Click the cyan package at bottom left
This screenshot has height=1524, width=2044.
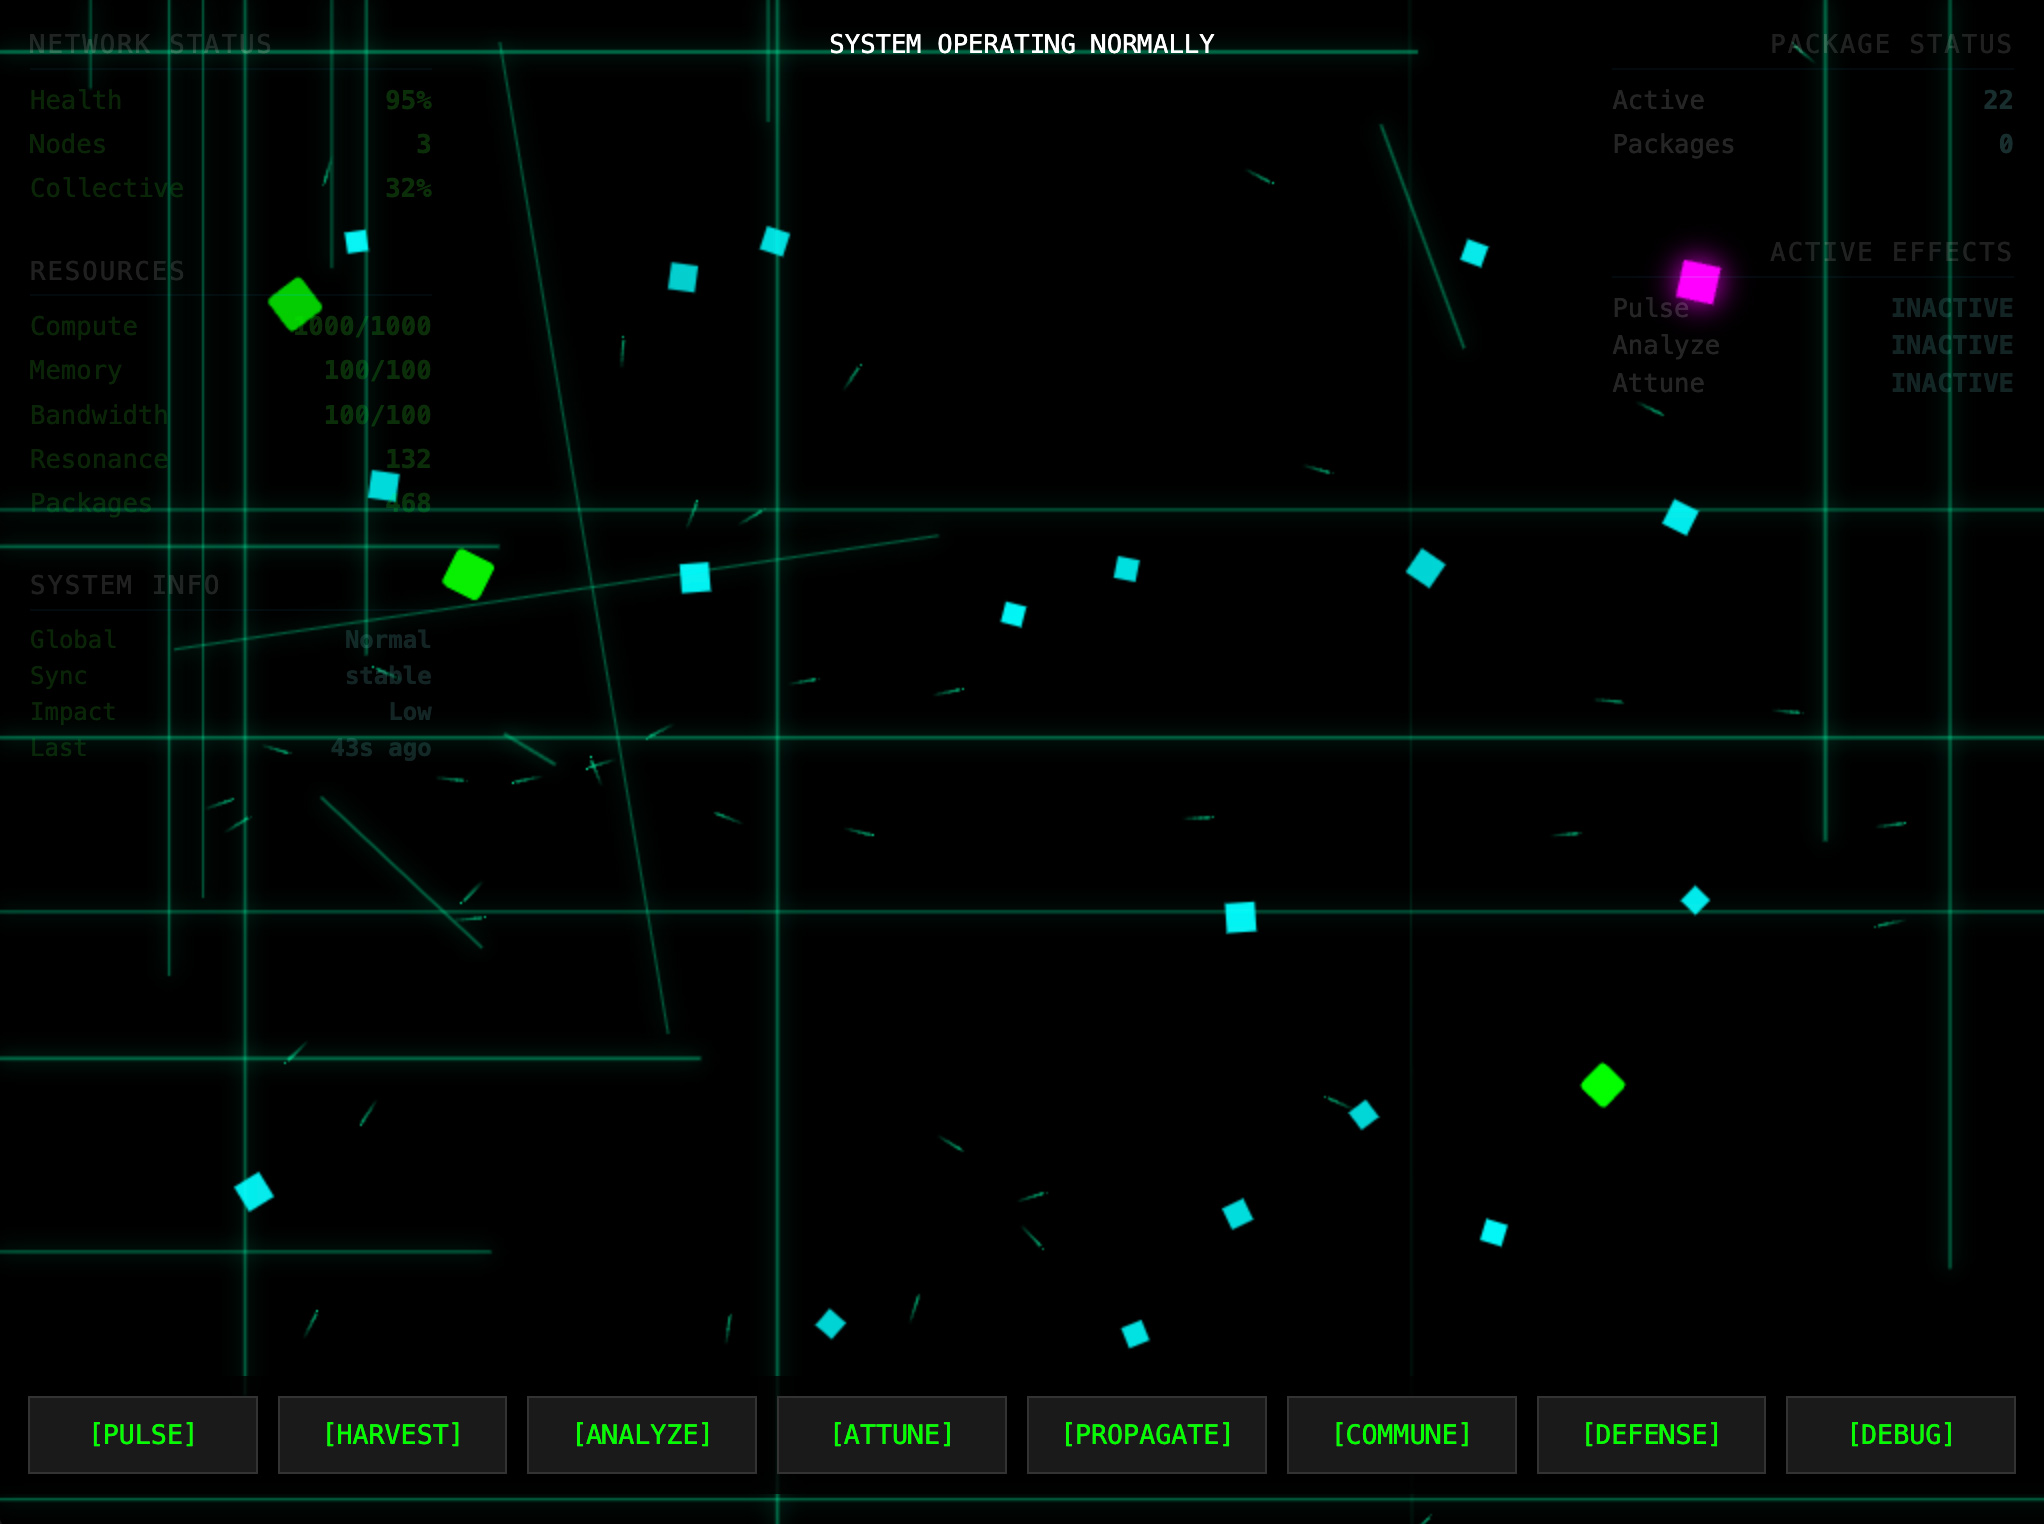click(x=254, y=1191)
